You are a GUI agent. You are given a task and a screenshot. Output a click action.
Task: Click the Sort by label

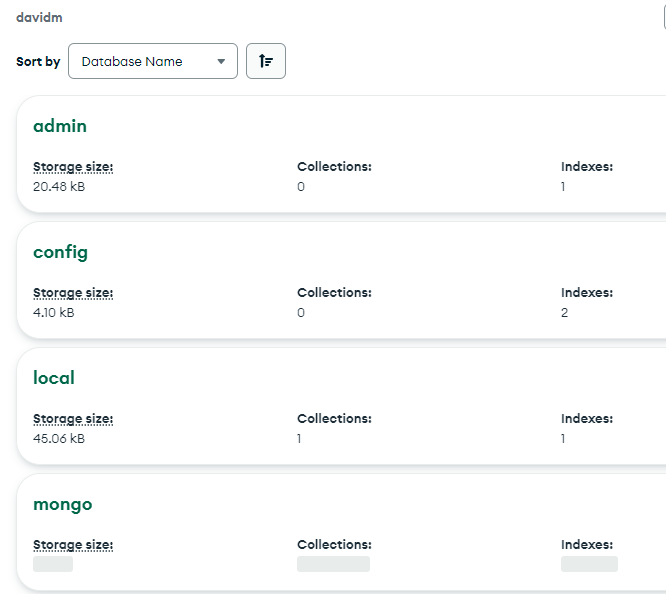point(38,62)
